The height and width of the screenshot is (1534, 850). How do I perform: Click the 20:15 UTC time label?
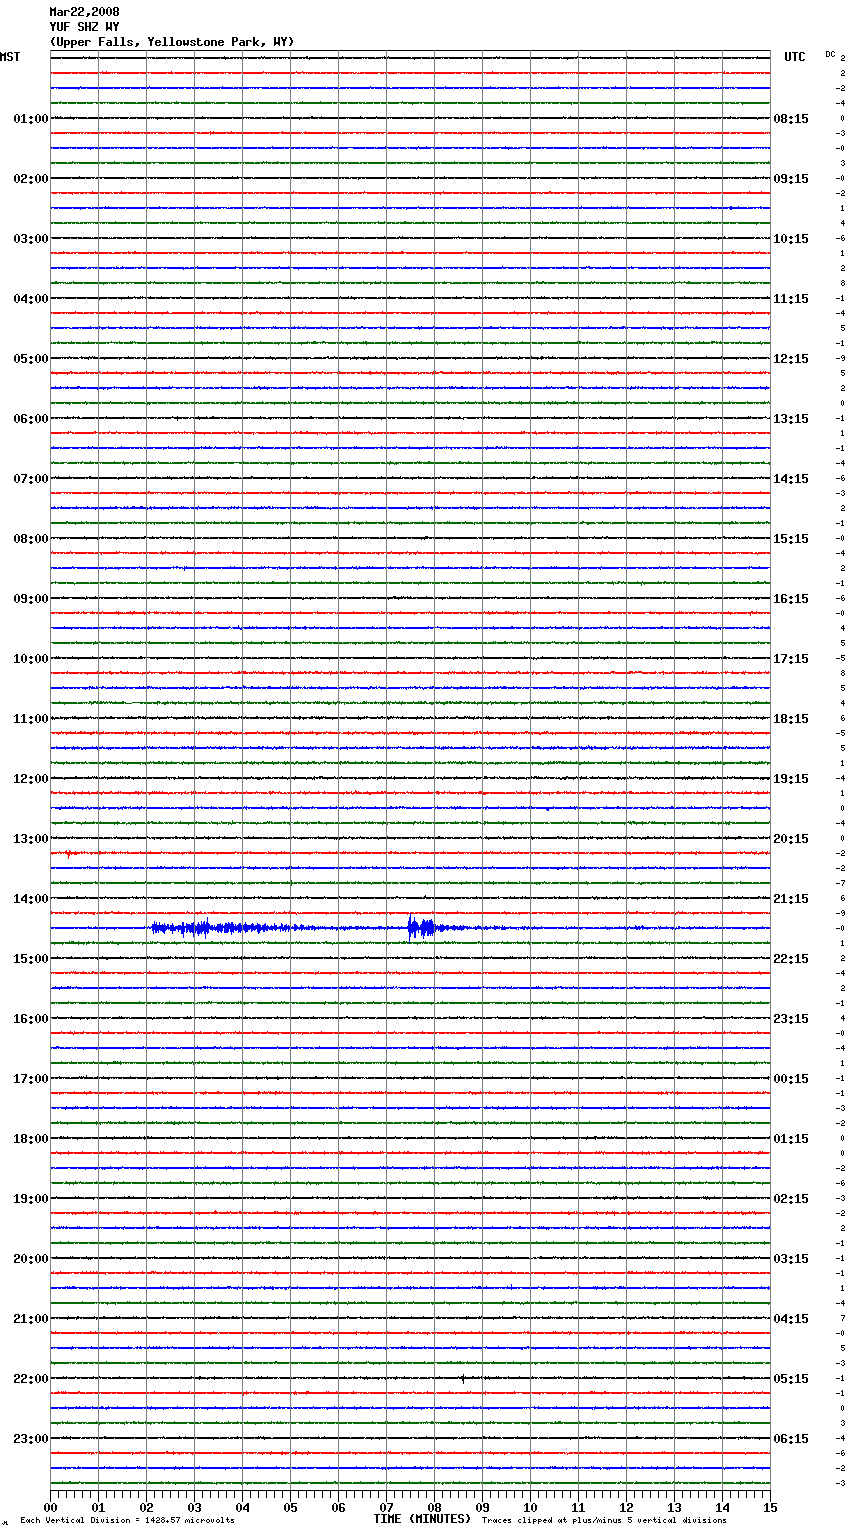(x=791, y=839)
